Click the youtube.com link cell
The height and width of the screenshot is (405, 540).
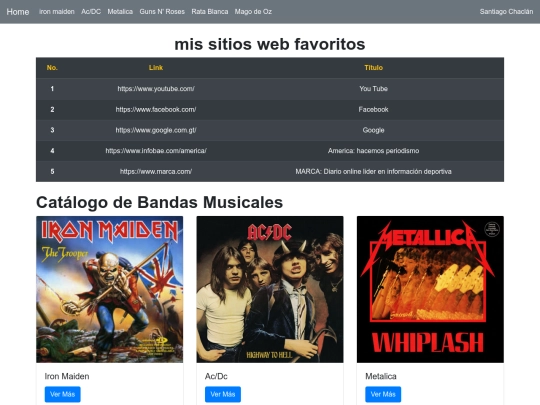[156, 89]
